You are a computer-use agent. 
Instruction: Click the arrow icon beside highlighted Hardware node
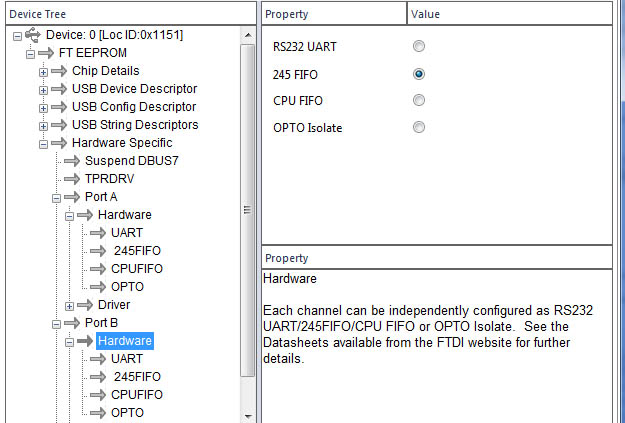[x=85, y=341]
